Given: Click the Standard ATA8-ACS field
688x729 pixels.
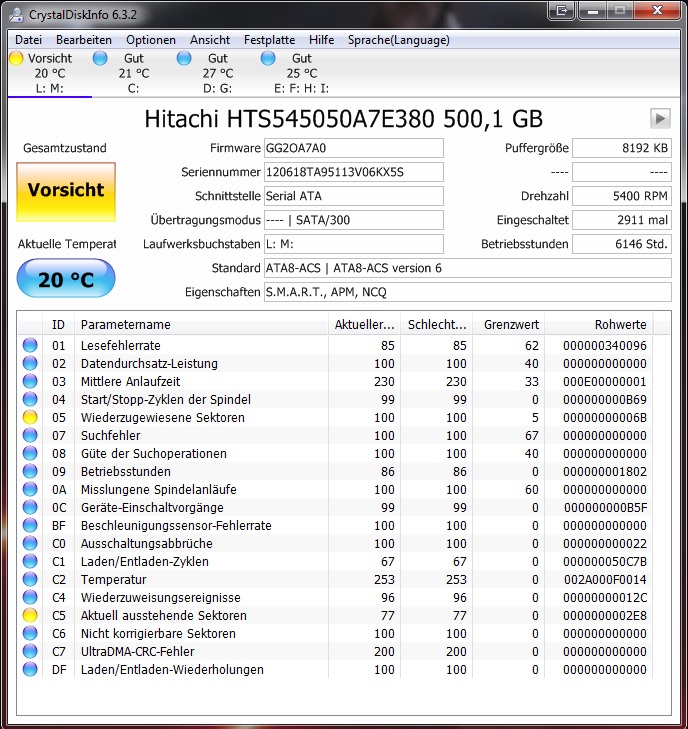Looking at the screenshot, I should click(x=468, y=268).
